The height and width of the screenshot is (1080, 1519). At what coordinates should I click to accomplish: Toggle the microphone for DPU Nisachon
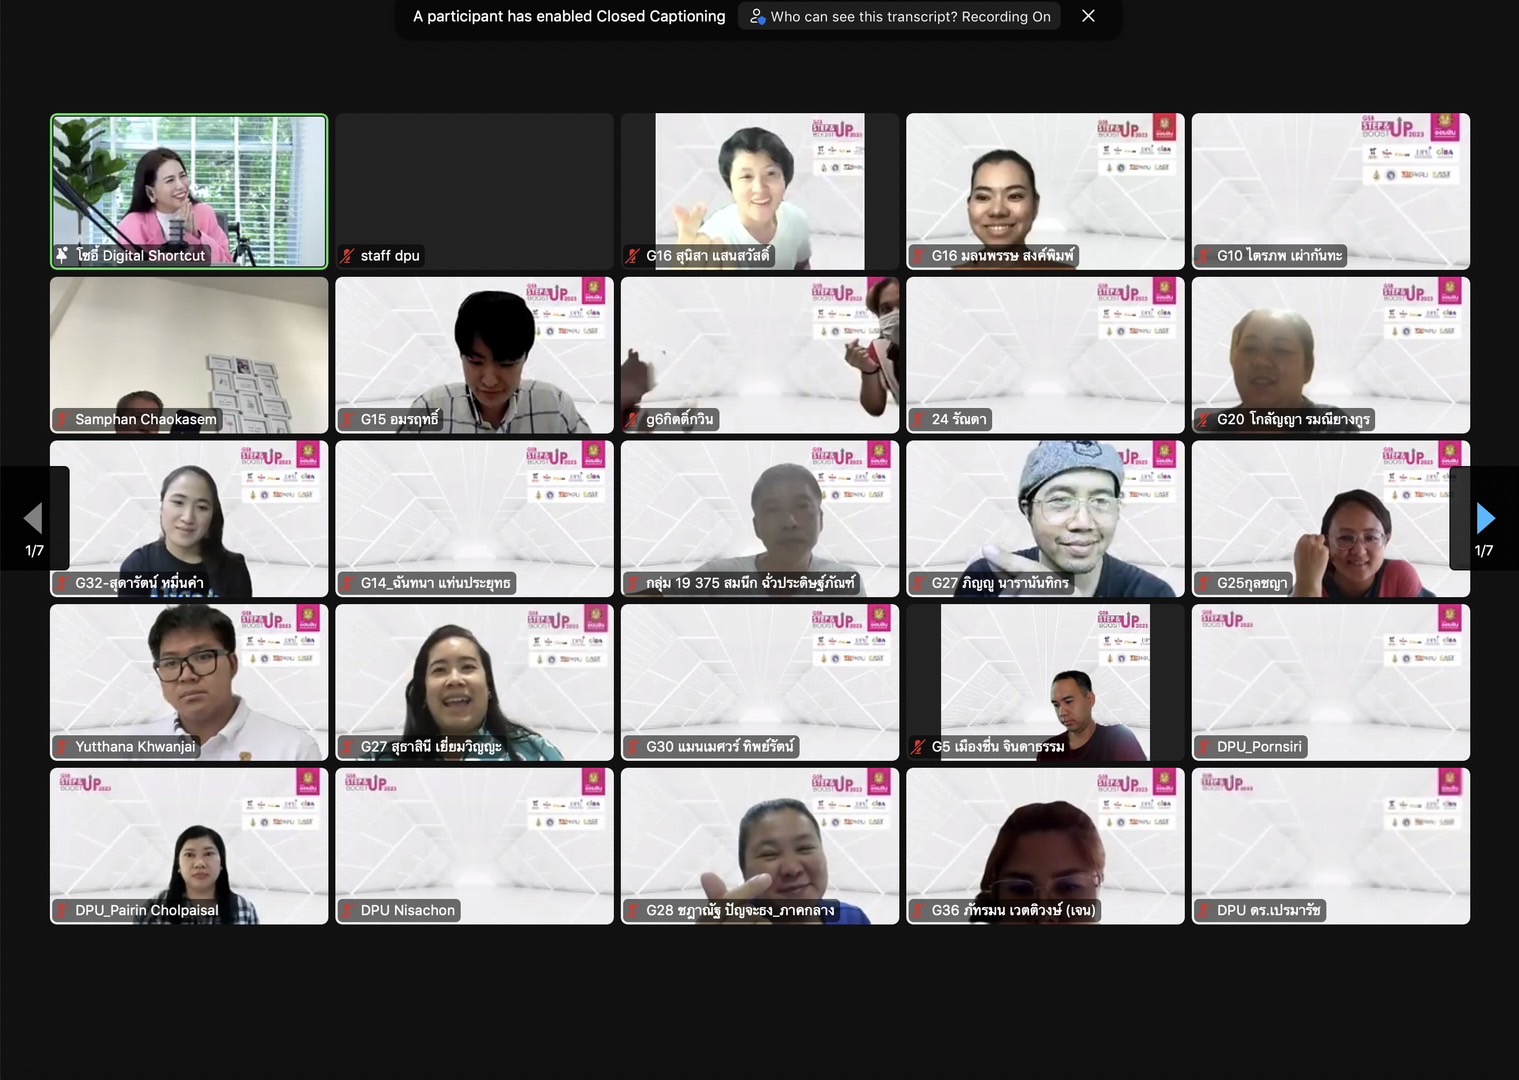pyautogui.click(x=348, y=910)
